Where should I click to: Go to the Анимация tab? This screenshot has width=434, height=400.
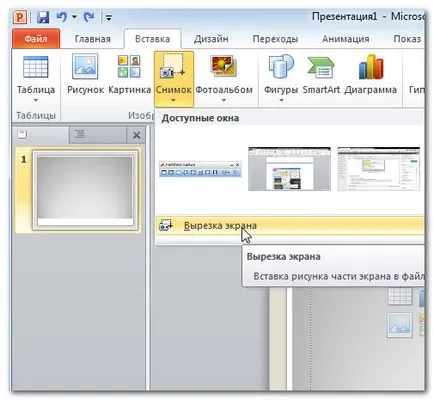pos(345,39)
